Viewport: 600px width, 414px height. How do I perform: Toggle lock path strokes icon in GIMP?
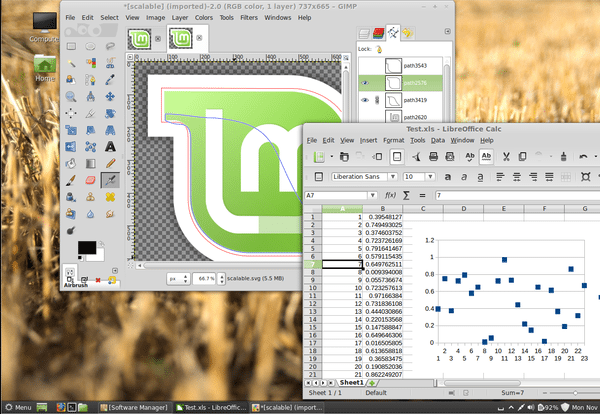(x=379, y=49)
